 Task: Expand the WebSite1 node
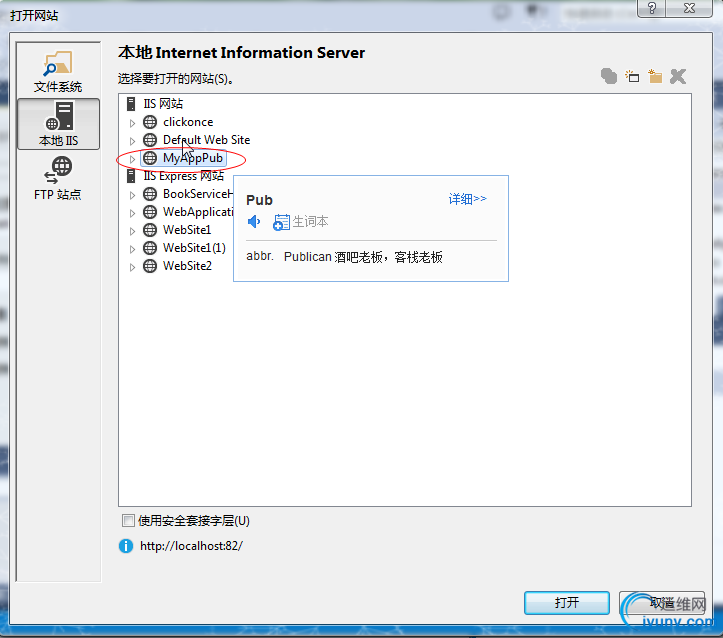point(132,231)
